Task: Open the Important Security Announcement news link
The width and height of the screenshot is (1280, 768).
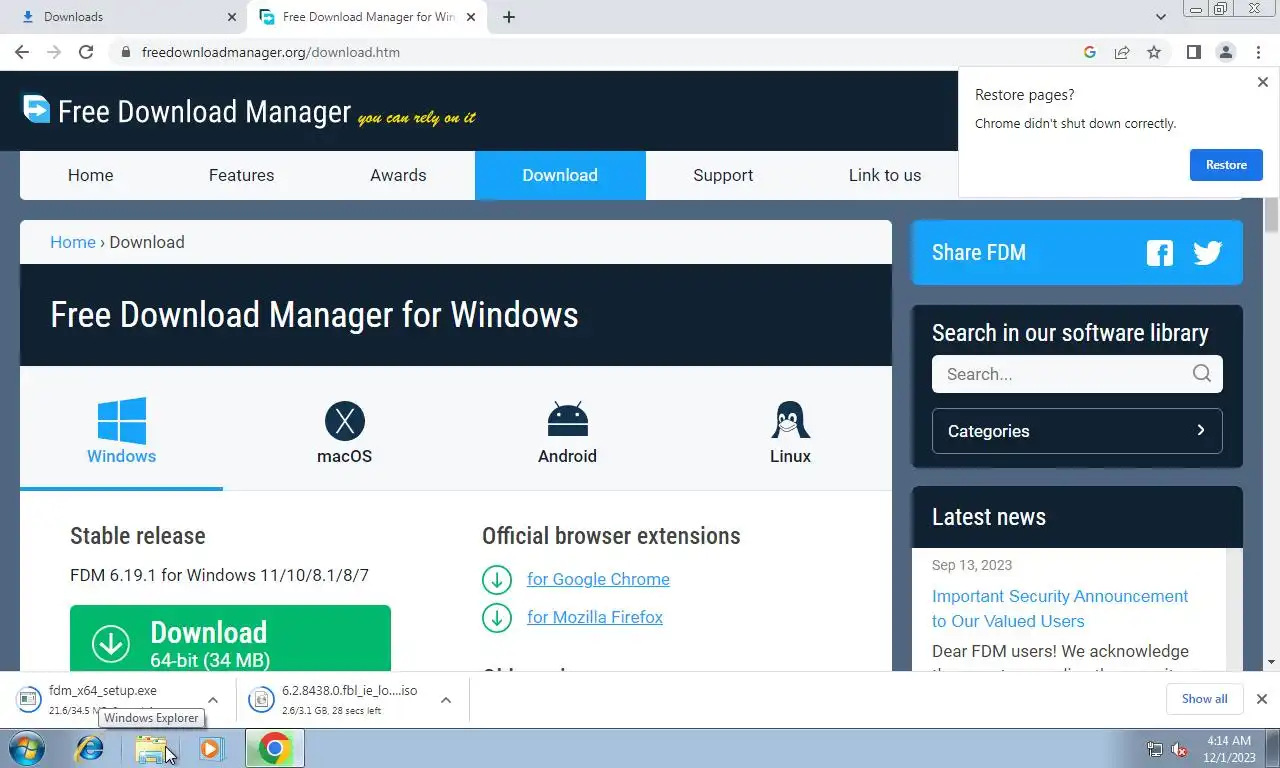Action: coord(1060,608)
